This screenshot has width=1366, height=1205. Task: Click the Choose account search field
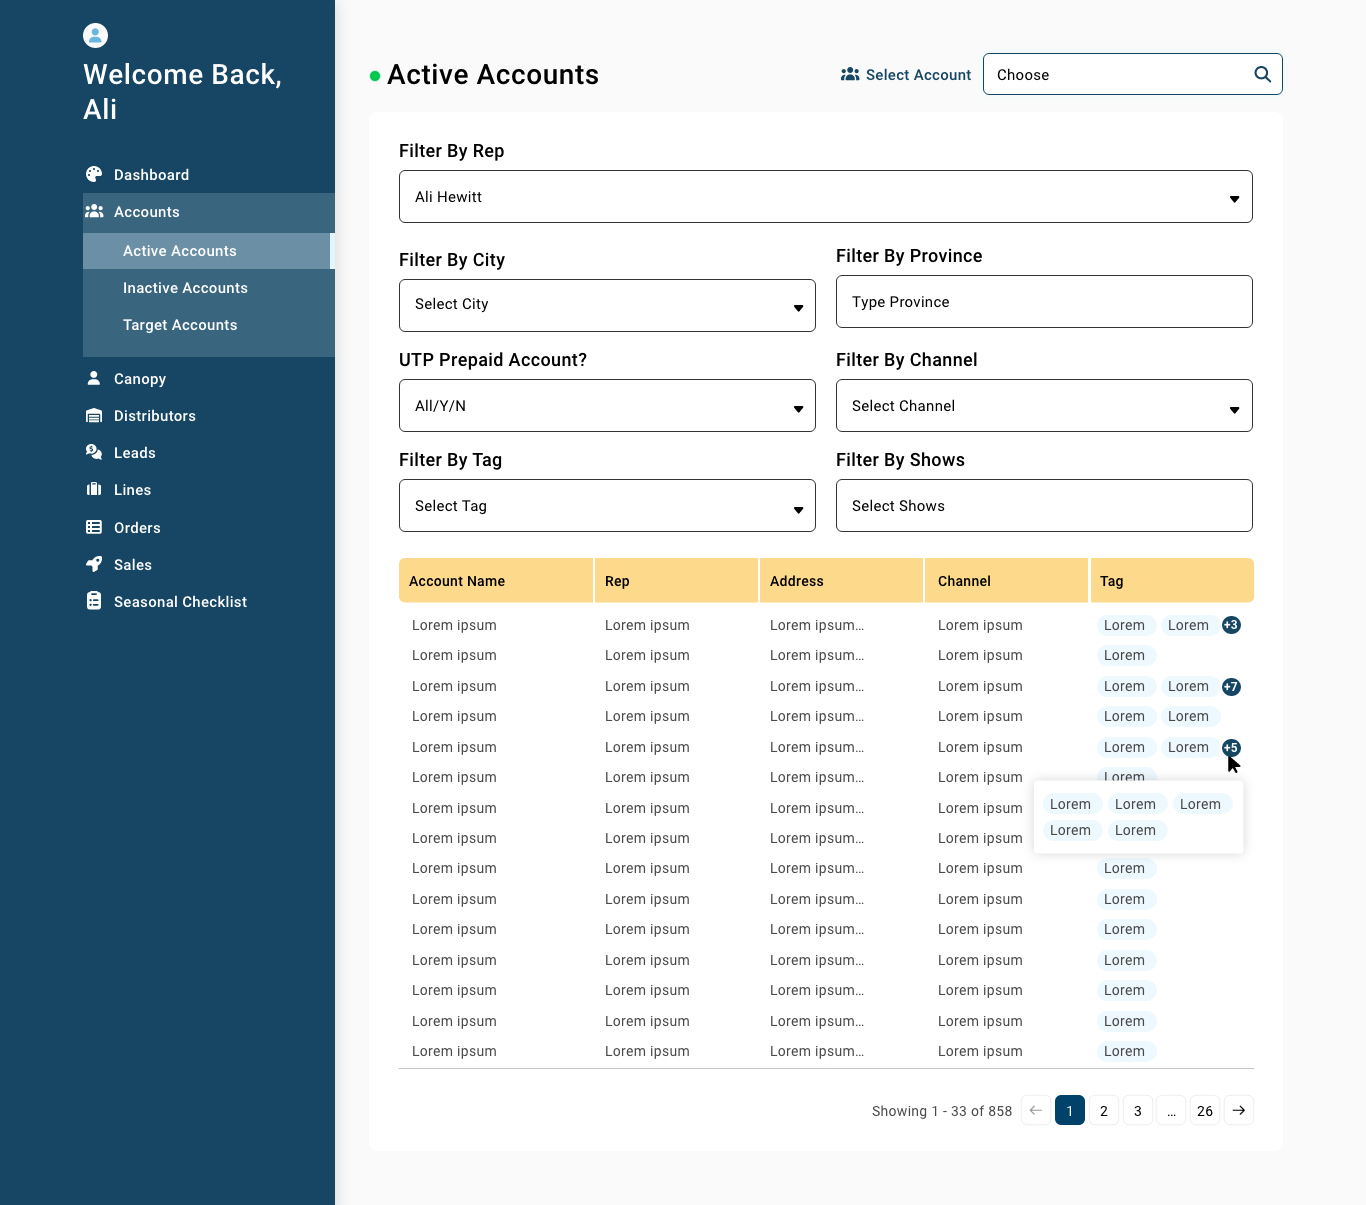pyautogui.click(x=1132, y=74)
